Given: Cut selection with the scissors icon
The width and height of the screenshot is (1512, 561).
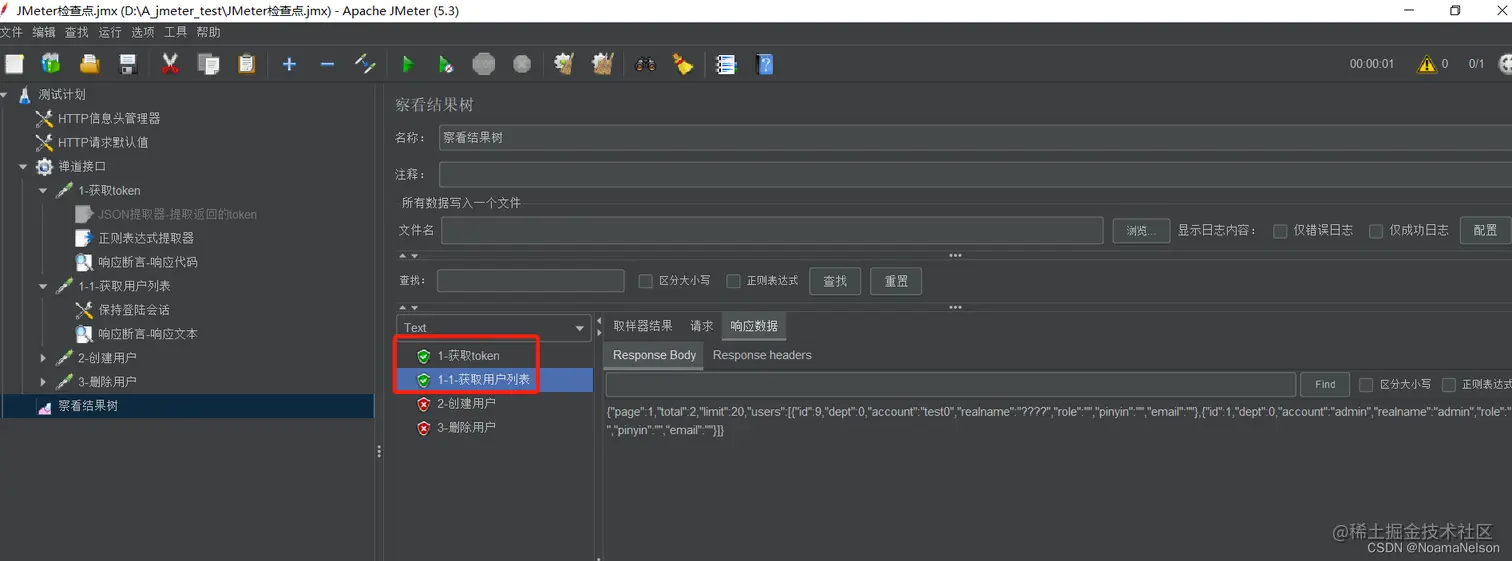Looking at the screenshot, I should pos(170,64).
